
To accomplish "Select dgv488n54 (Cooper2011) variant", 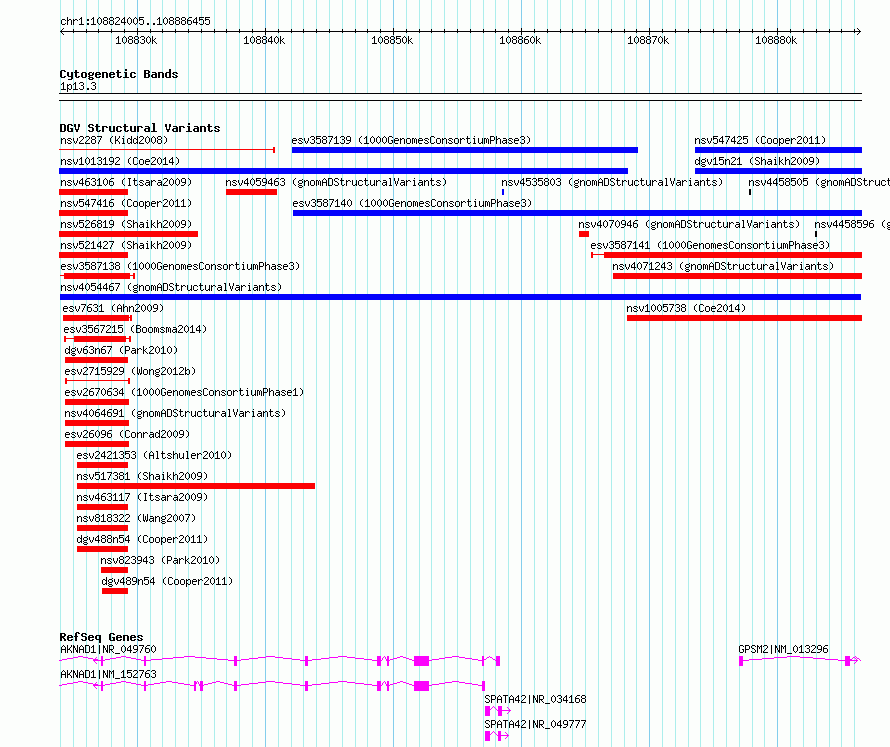I will click(142, 539).
